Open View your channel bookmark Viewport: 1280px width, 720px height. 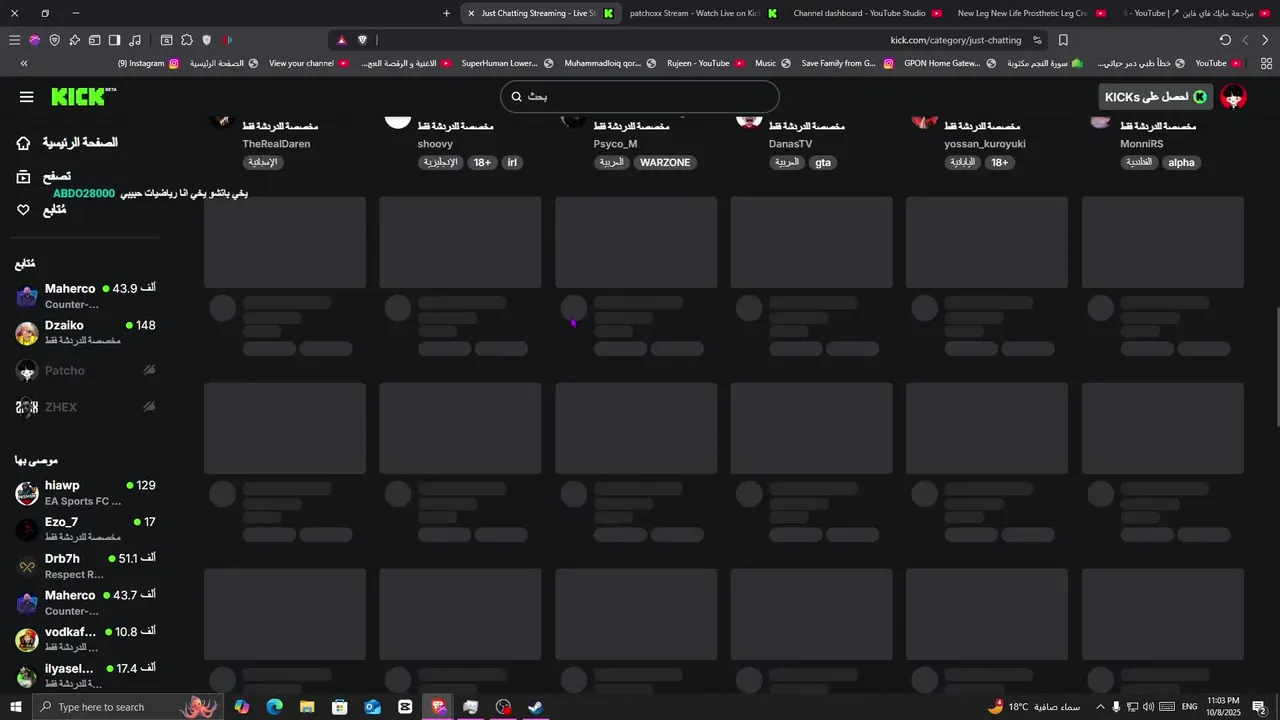tap(308, 63)
